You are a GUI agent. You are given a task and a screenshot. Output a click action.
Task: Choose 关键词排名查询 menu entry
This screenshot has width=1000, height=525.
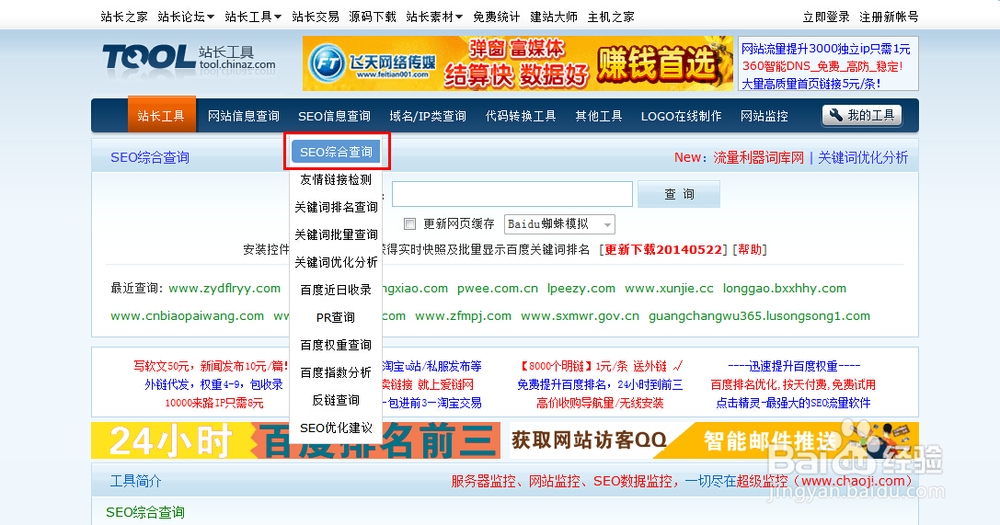336,207
